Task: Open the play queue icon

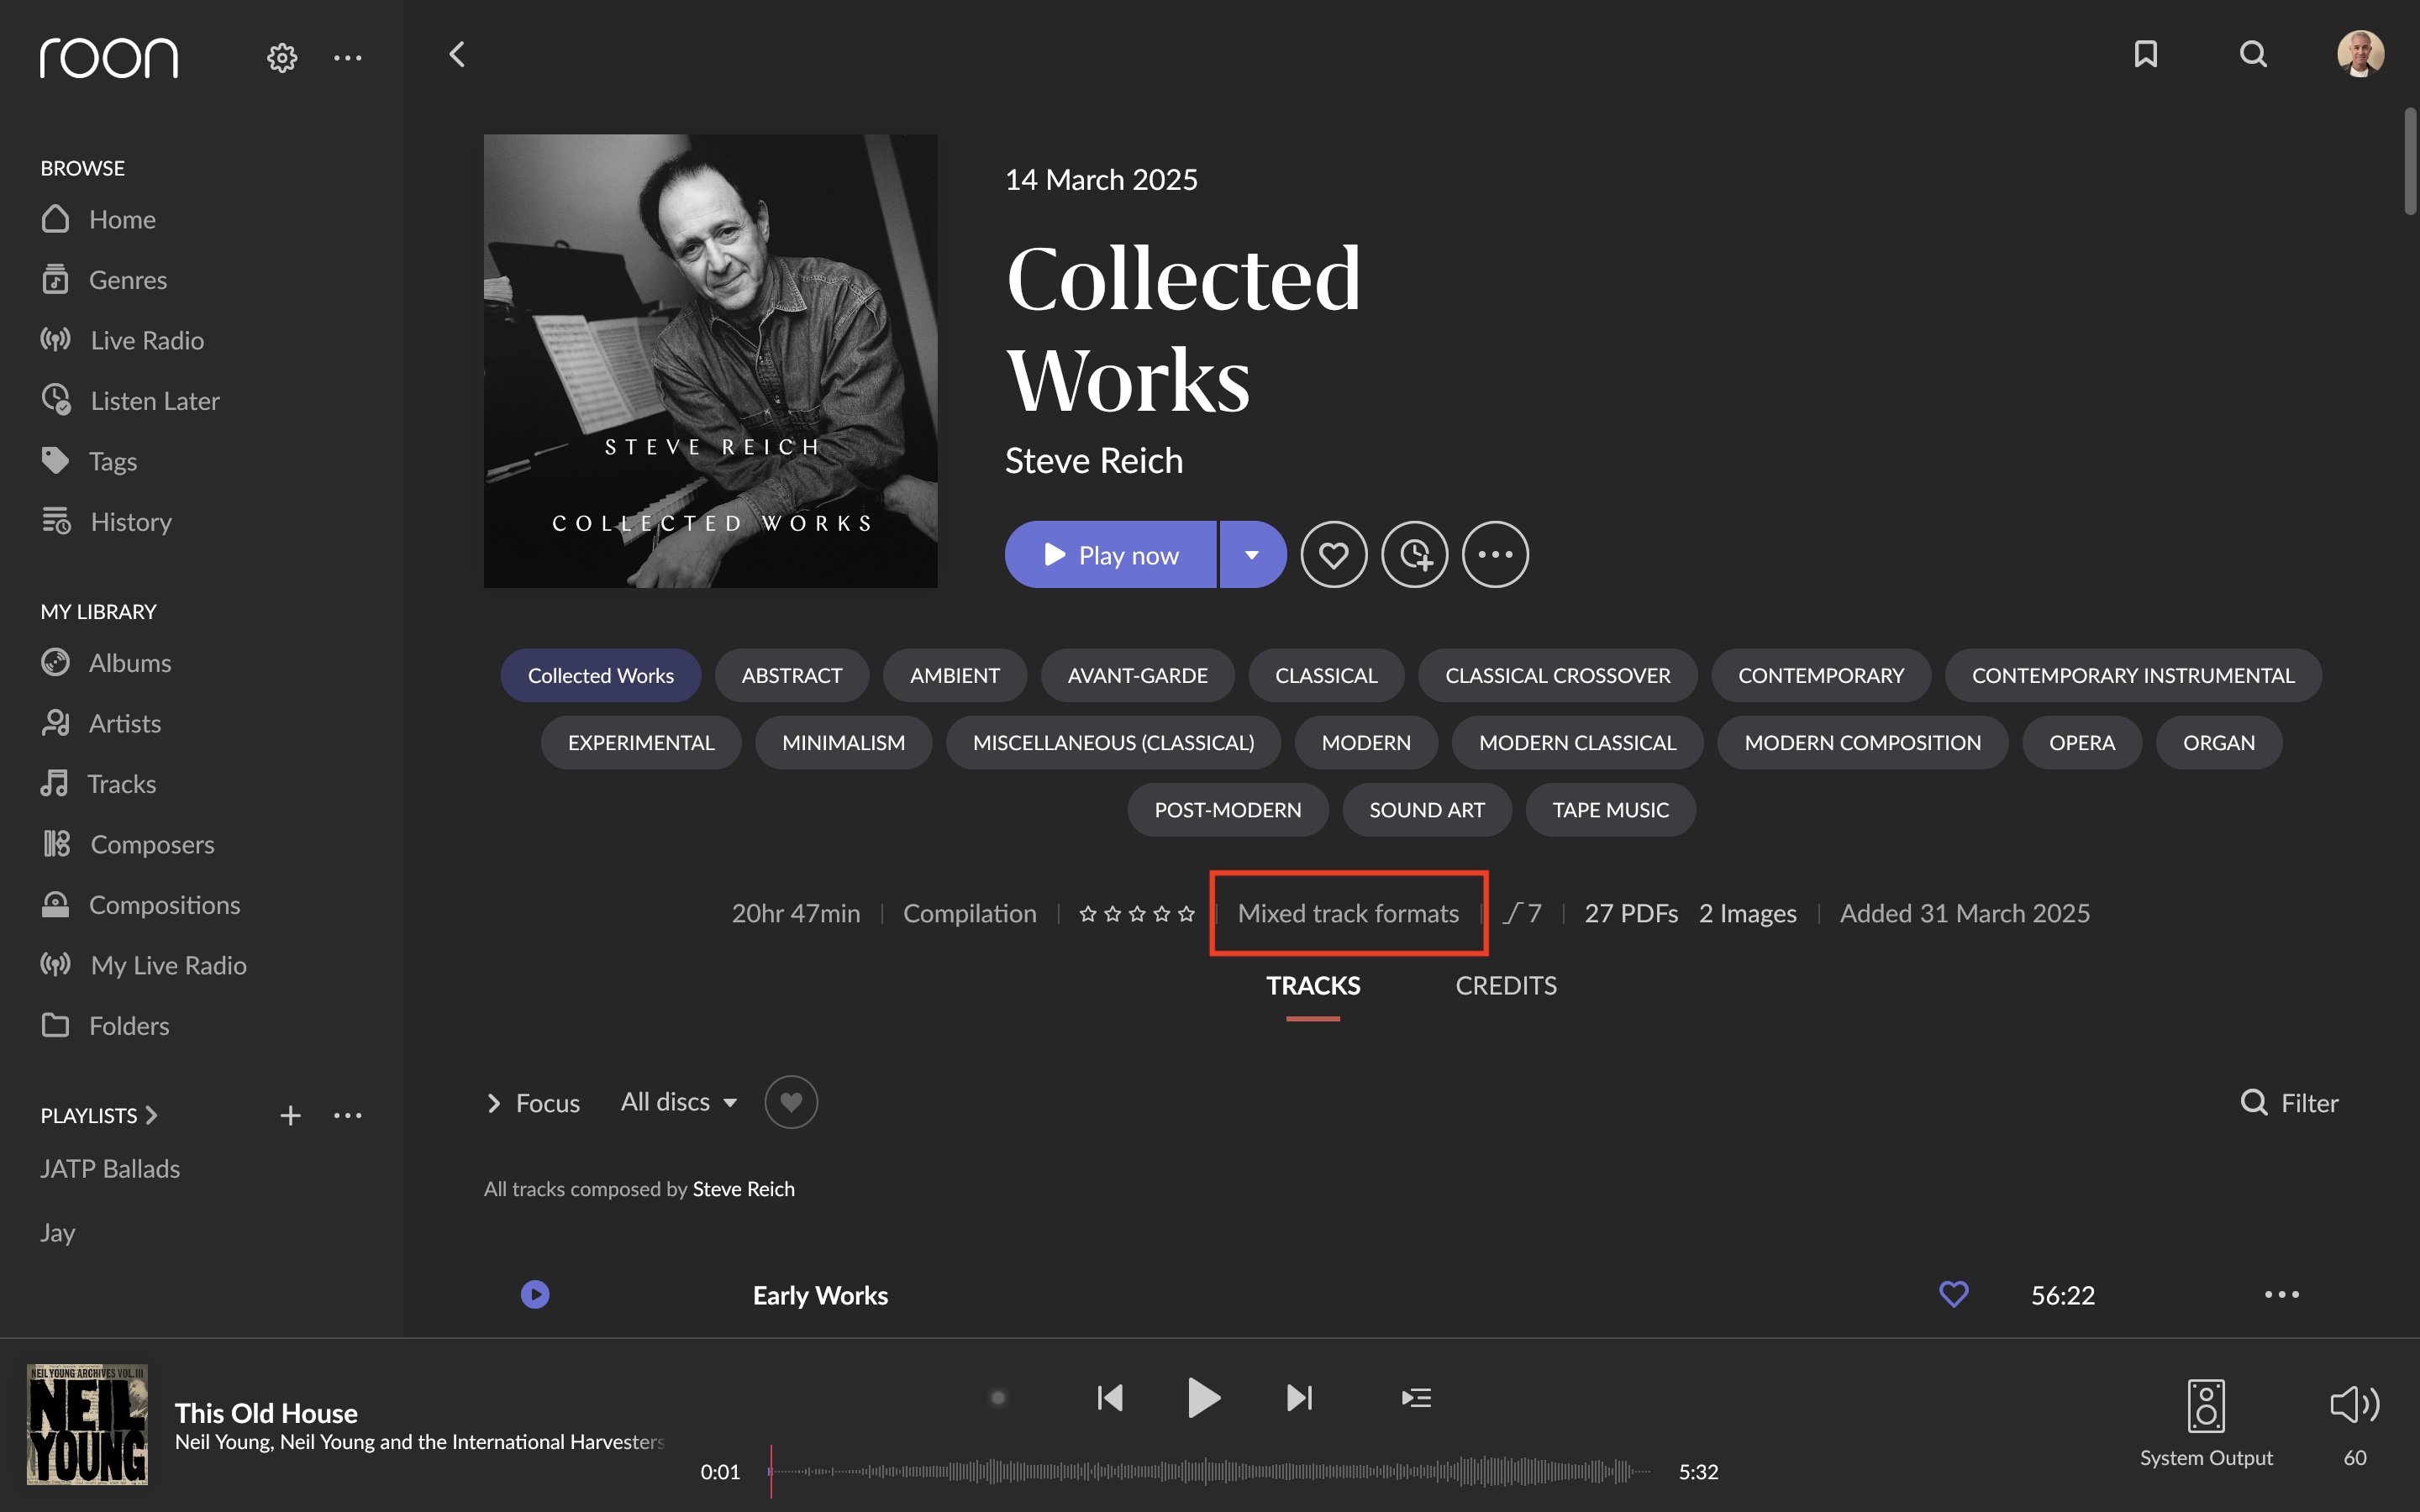Action: tap(1416, 1398)
